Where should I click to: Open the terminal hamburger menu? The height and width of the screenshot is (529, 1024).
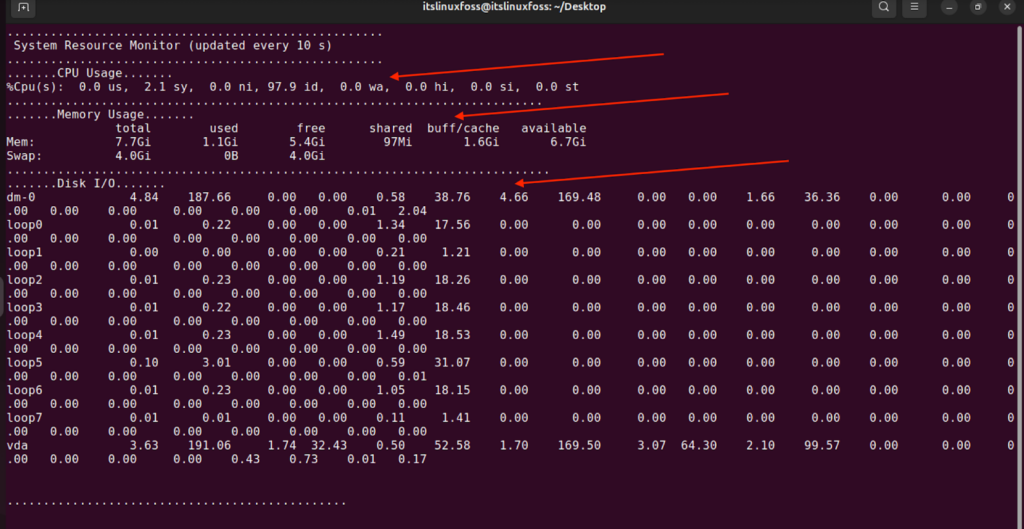[x=914, y=8]
